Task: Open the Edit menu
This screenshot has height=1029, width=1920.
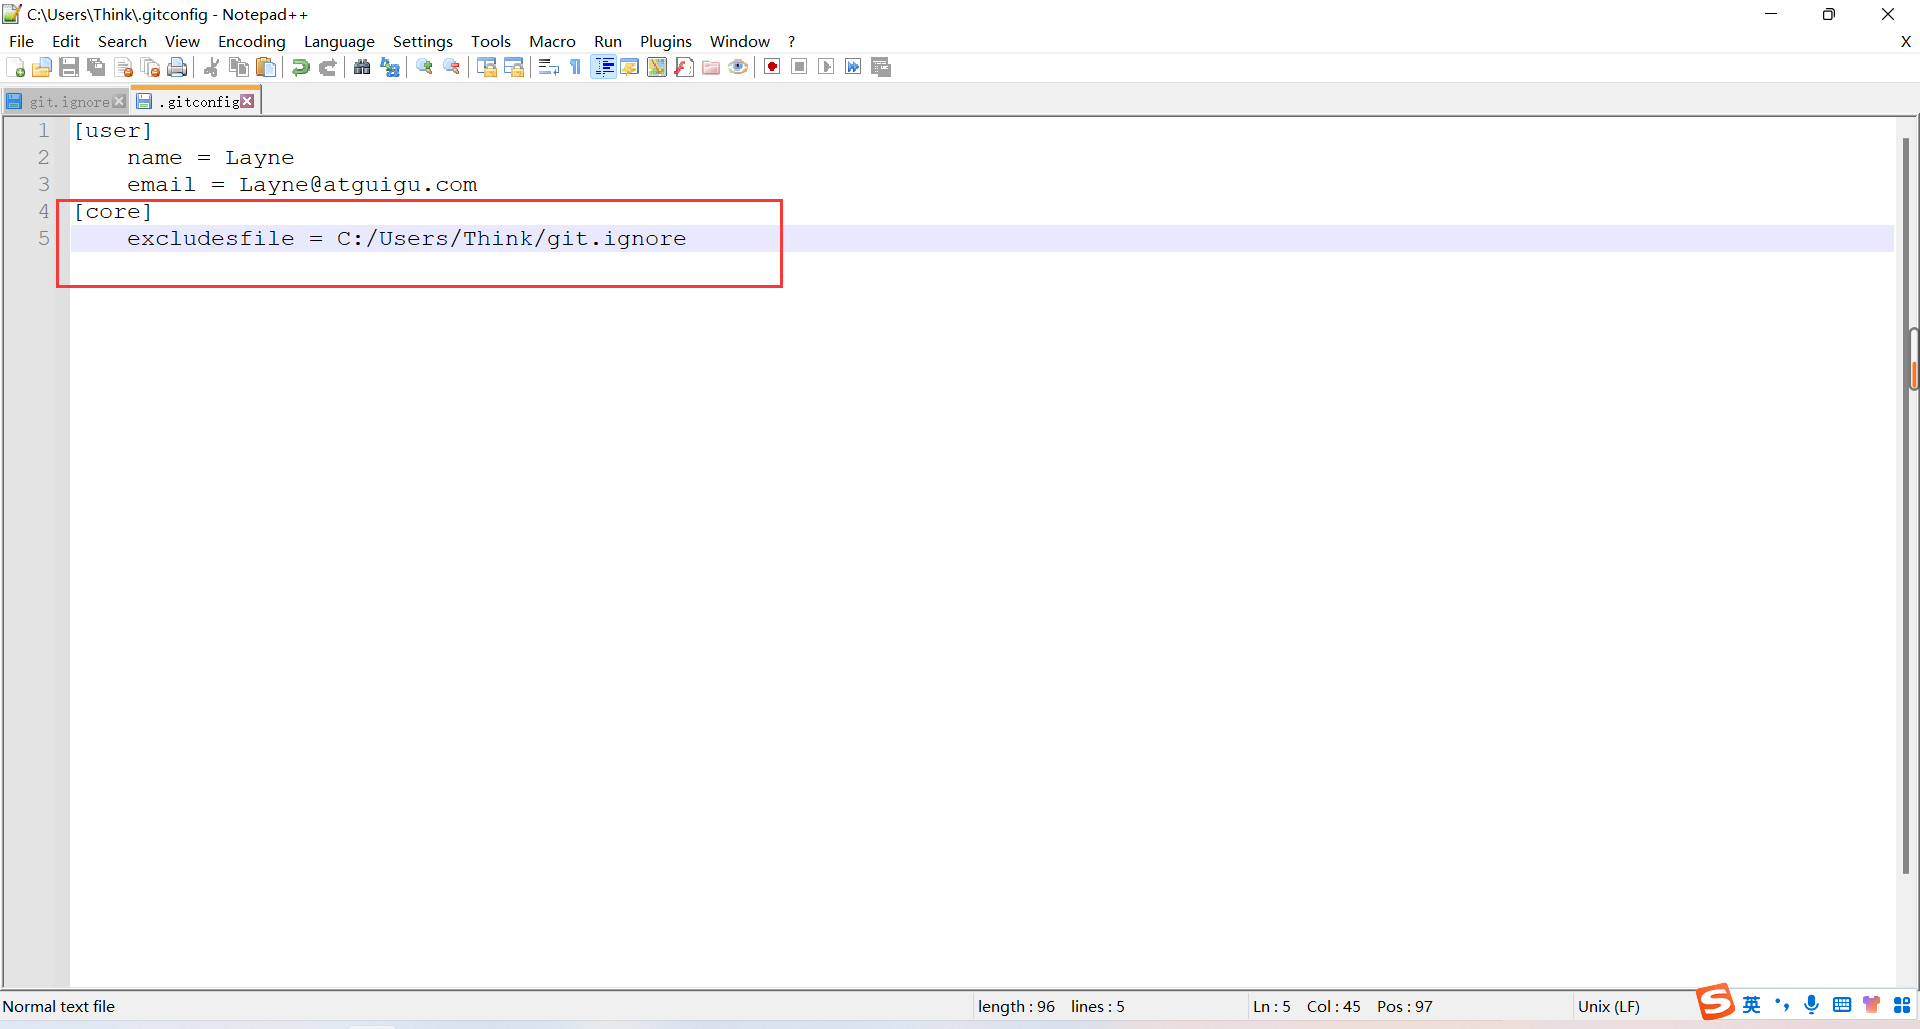Action: pos(66,41)
